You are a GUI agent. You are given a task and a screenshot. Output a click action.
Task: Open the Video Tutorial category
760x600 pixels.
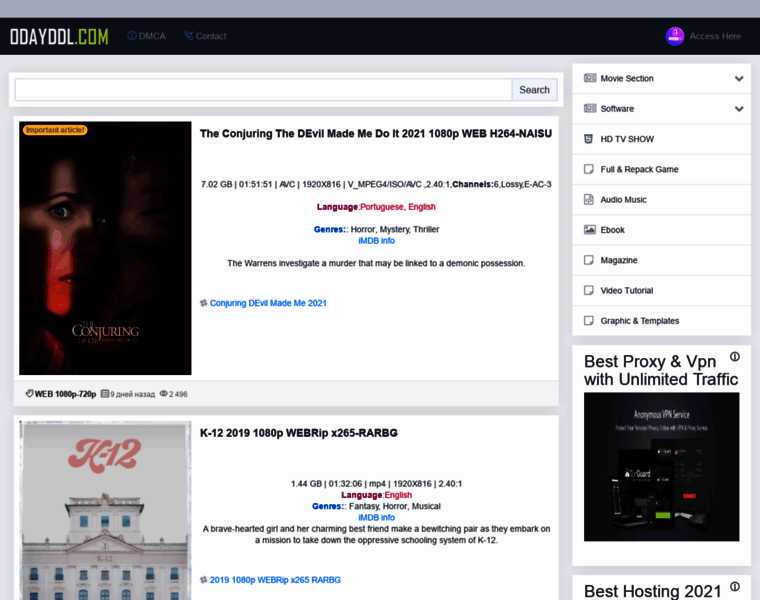pyautogui.click(x=662, y=290)
